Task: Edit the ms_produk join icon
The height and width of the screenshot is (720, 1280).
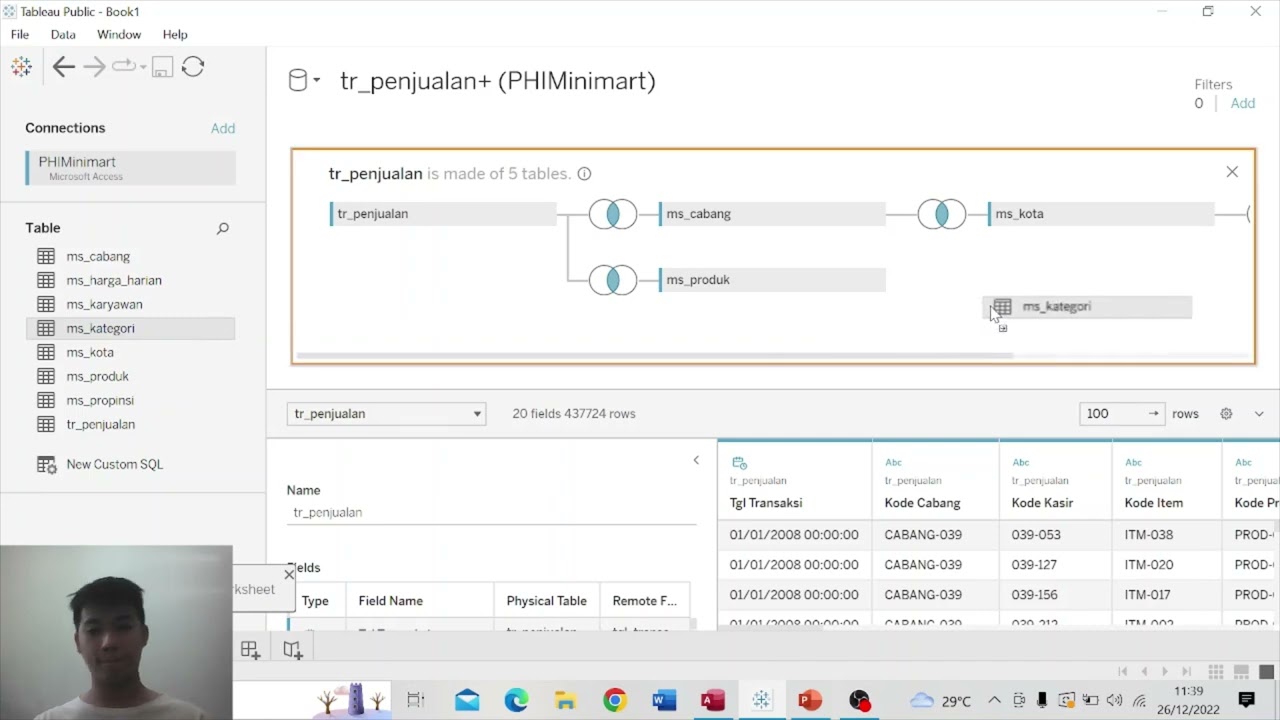Action: pyautogui.click(x=613, y=280)
